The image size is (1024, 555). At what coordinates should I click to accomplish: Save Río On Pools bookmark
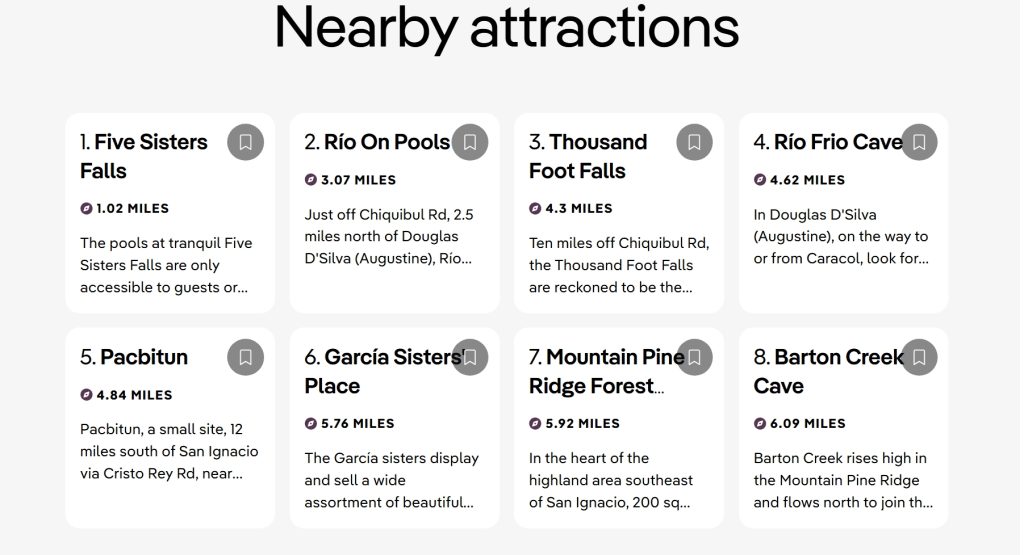(x=470, y=142)
